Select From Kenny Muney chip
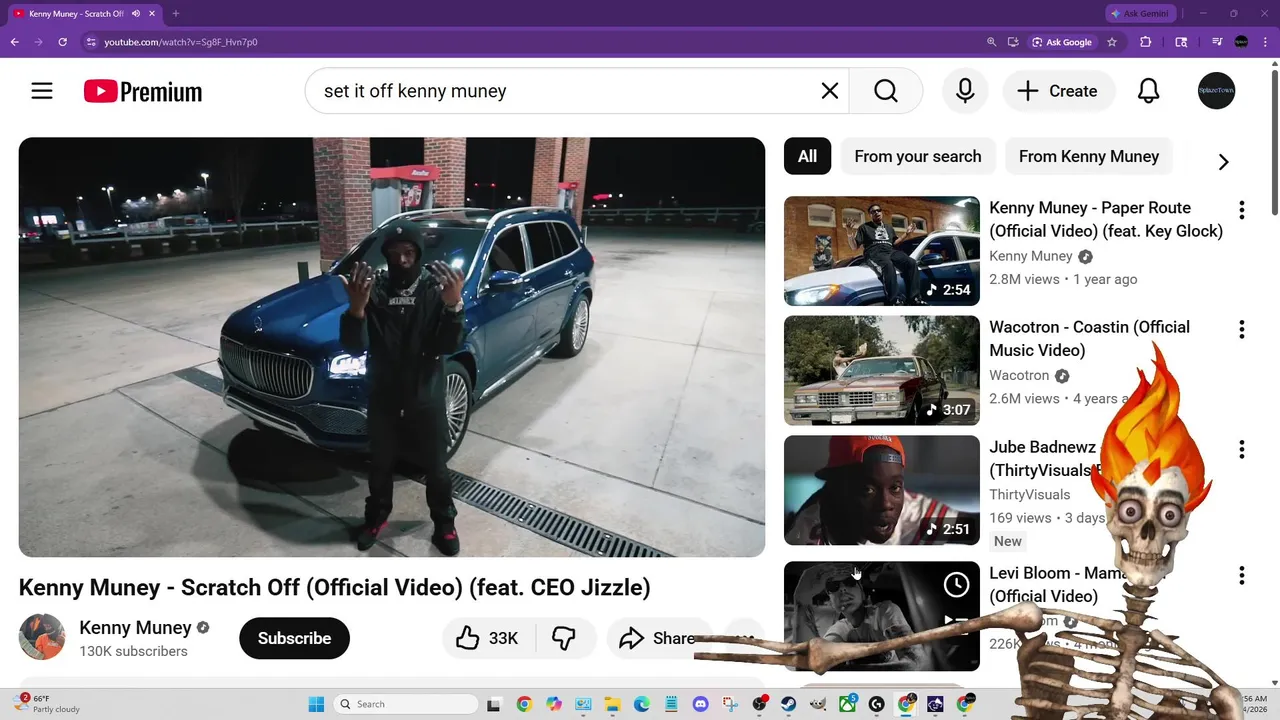1280x720 pixels. (1089, 156)
